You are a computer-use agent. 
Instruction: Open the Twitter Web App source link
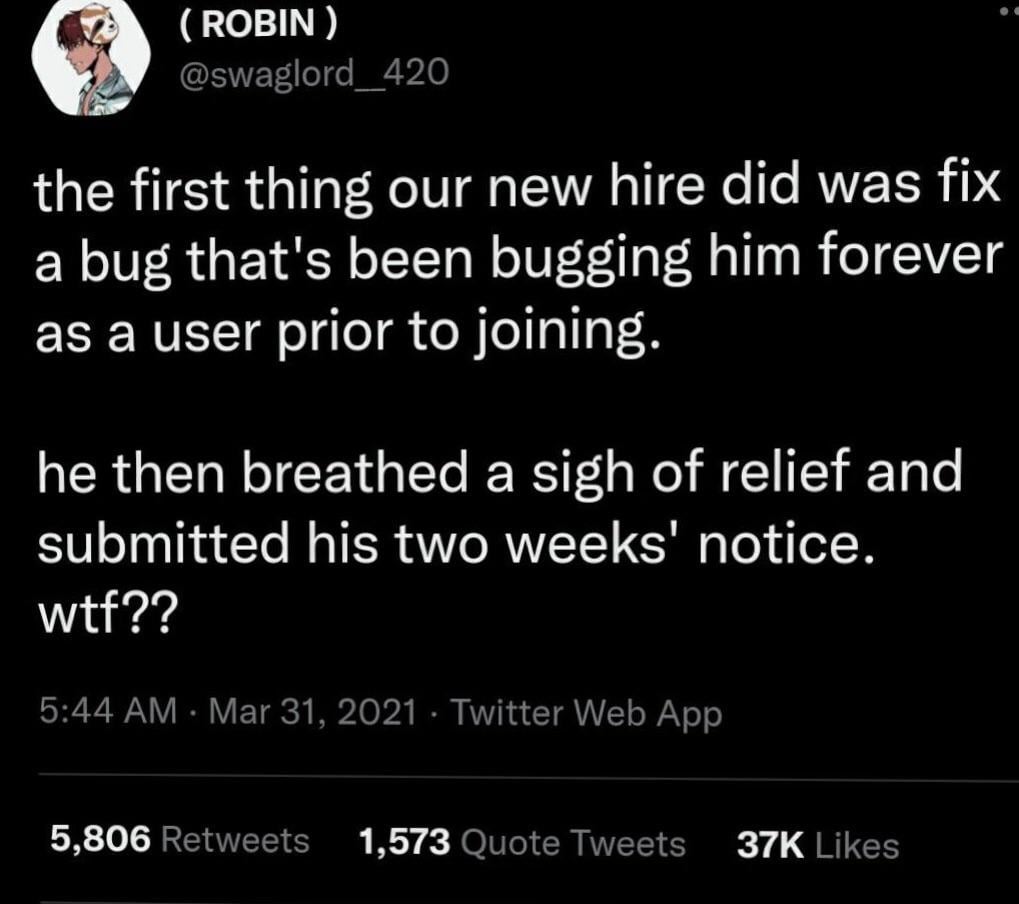pos(586,712)
